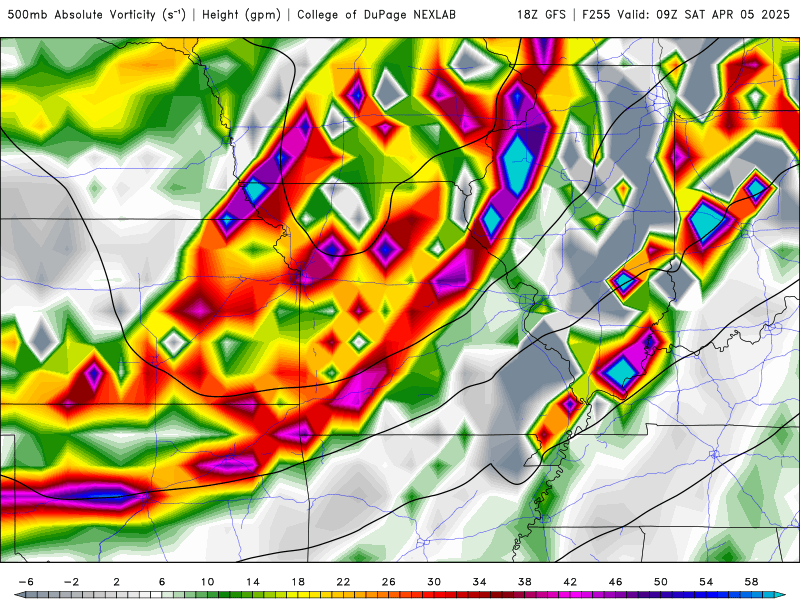Screen dimensions: 800x600
Task: Click the "500mb Absolute Vorticity (s⁻¹)" title text
Action: tap(96, 14)
